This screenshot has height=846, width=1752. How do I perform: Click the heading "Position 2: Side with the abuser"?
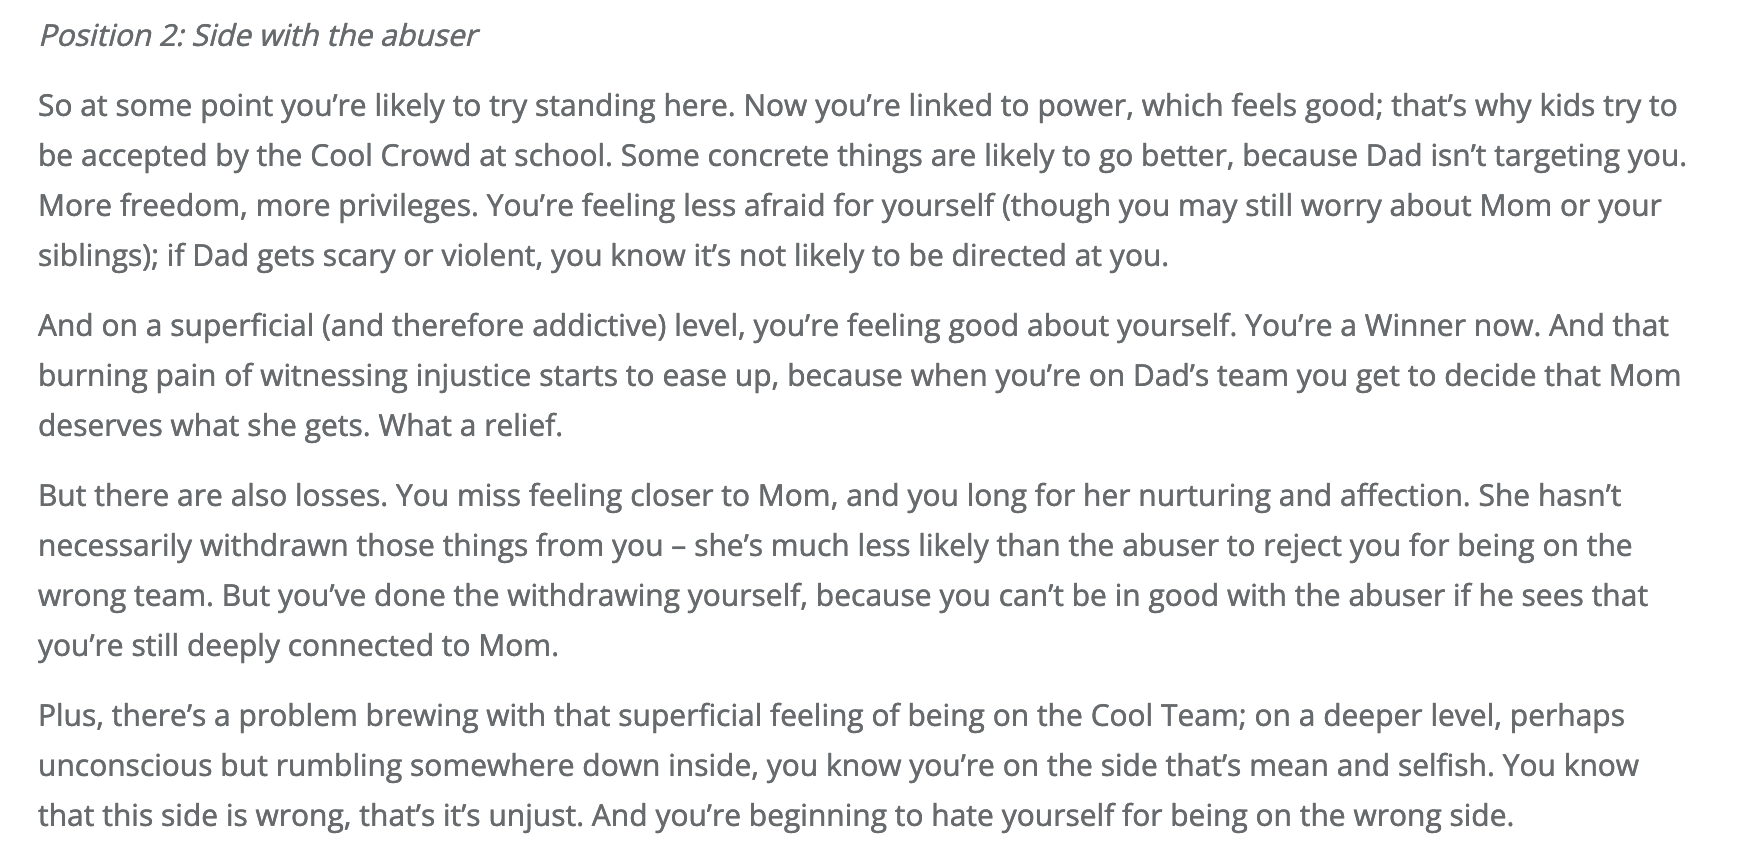coord(258,36)
